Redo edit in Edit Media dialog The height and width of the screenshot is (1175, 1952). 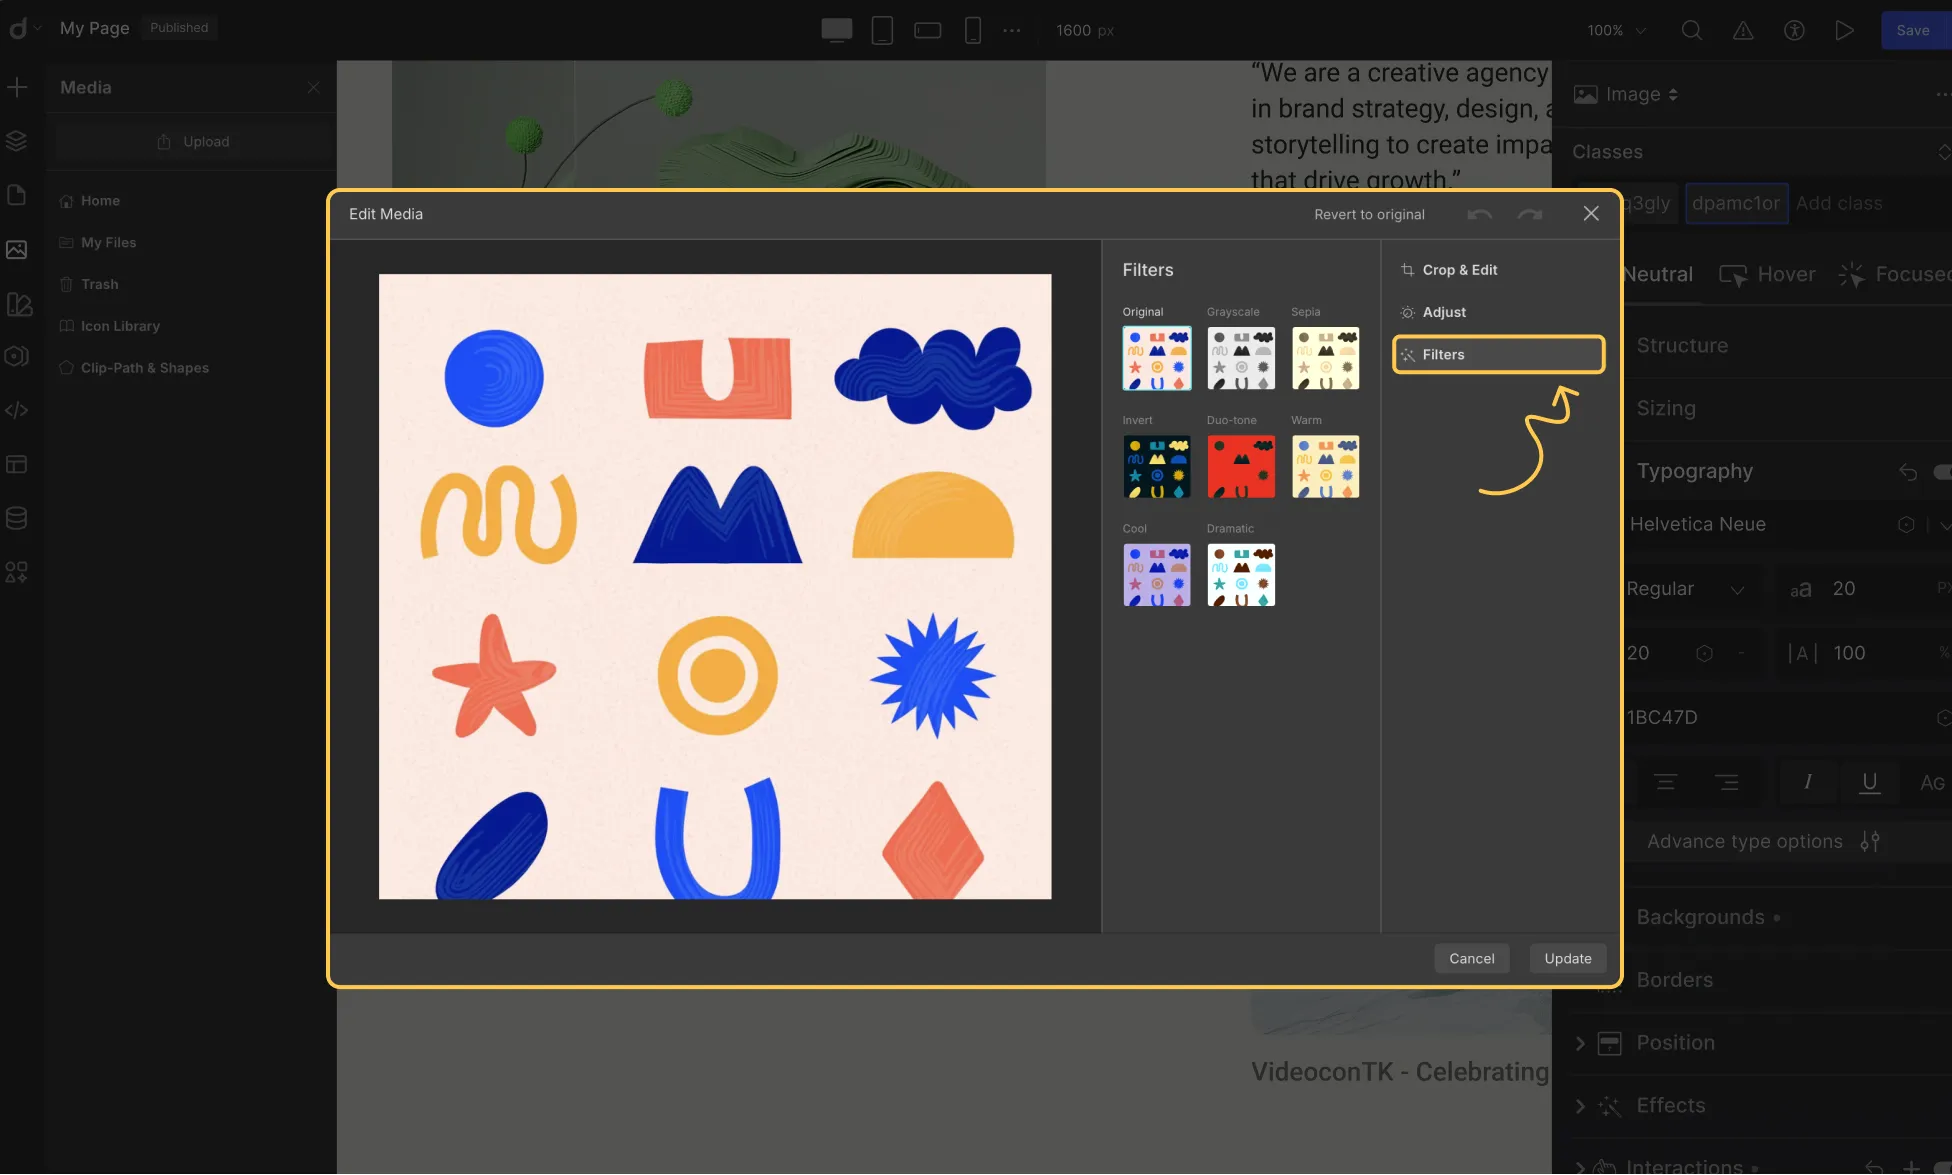(1530, 214)
